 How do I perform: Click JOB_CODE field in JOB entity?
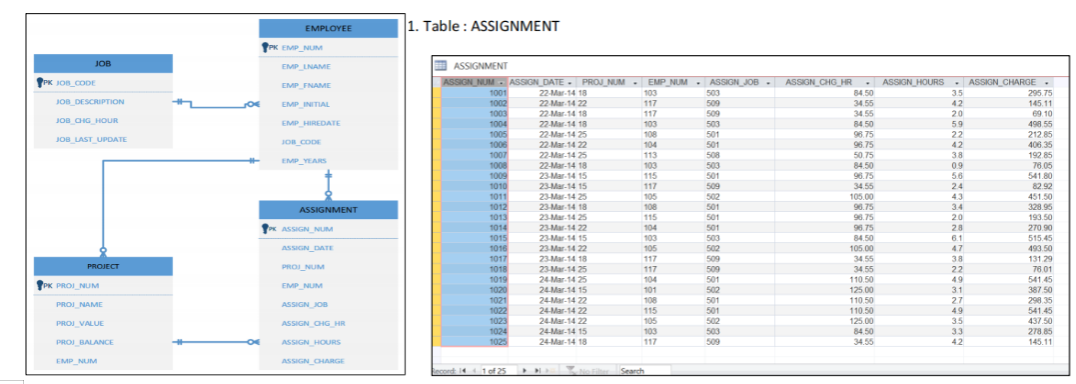[75, 83]
